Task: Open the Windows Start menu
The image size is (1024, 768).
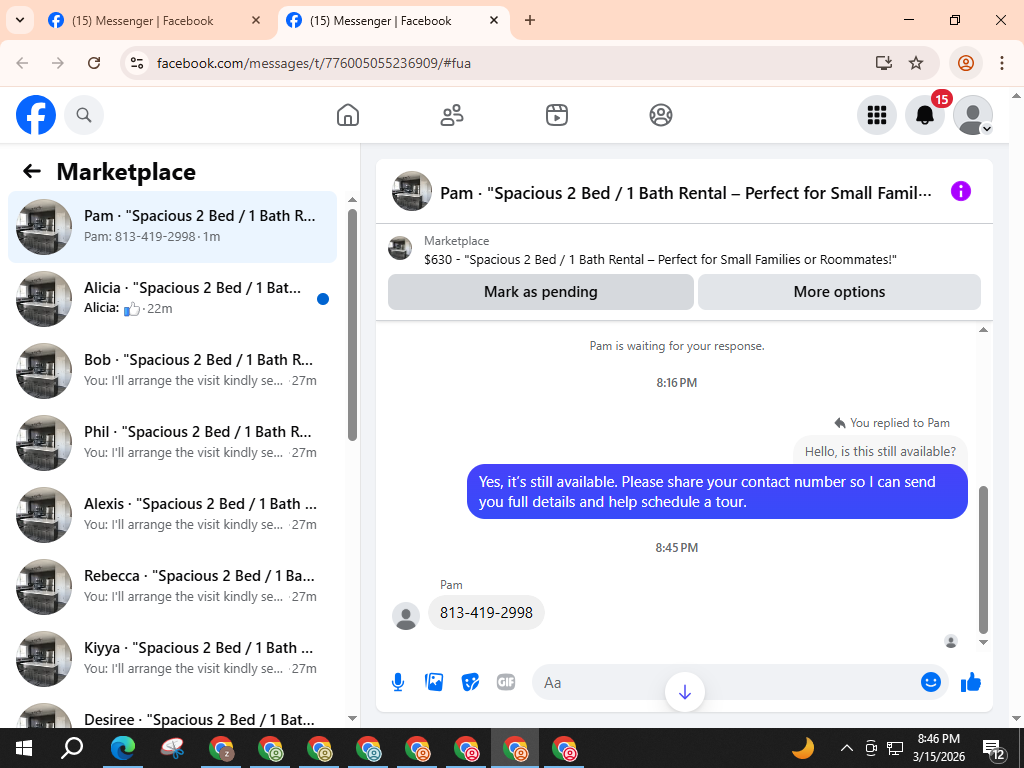Action: (24, 748)
